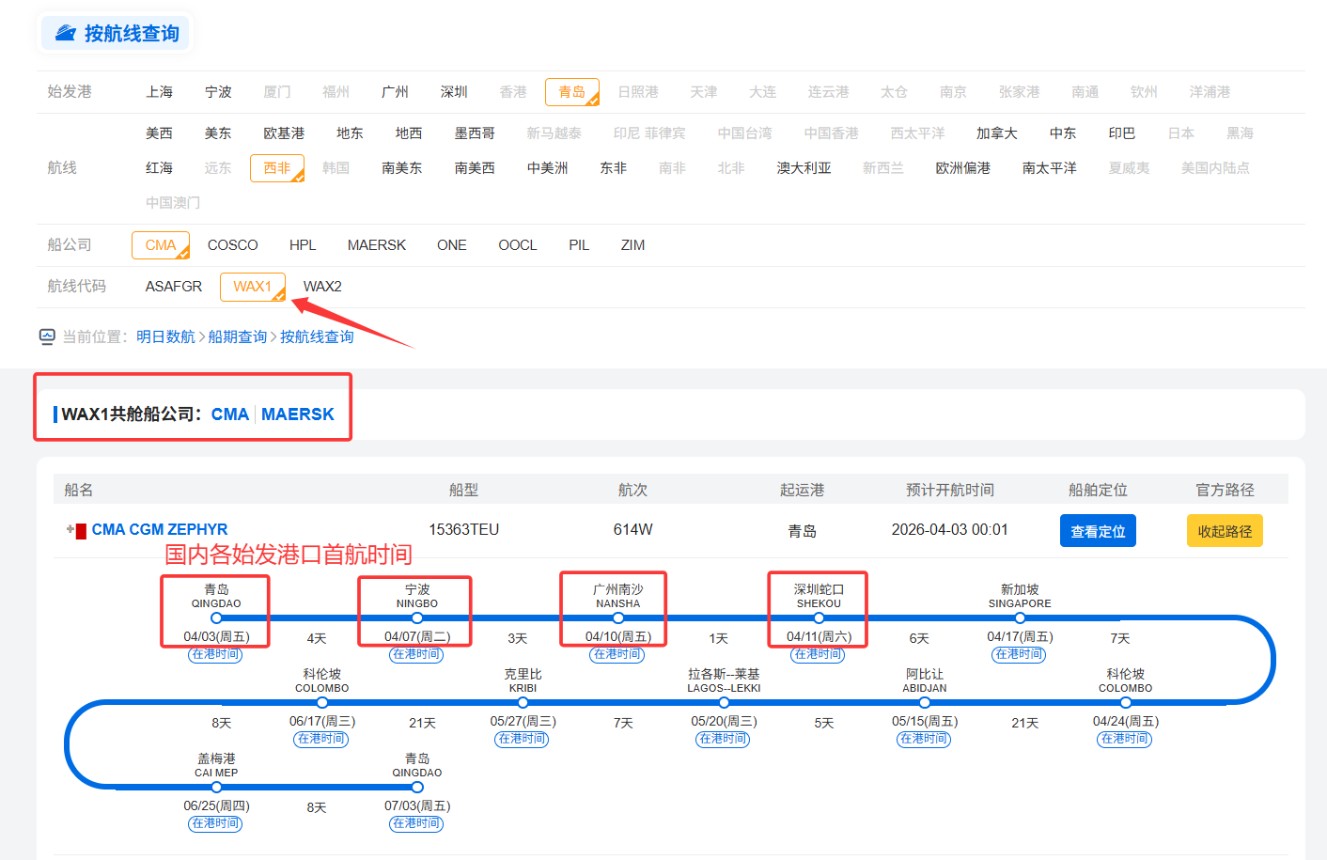Go to 船期查询 in the breadcrumb
This screenshot has width=1327, height=860.
pos(237,337)
